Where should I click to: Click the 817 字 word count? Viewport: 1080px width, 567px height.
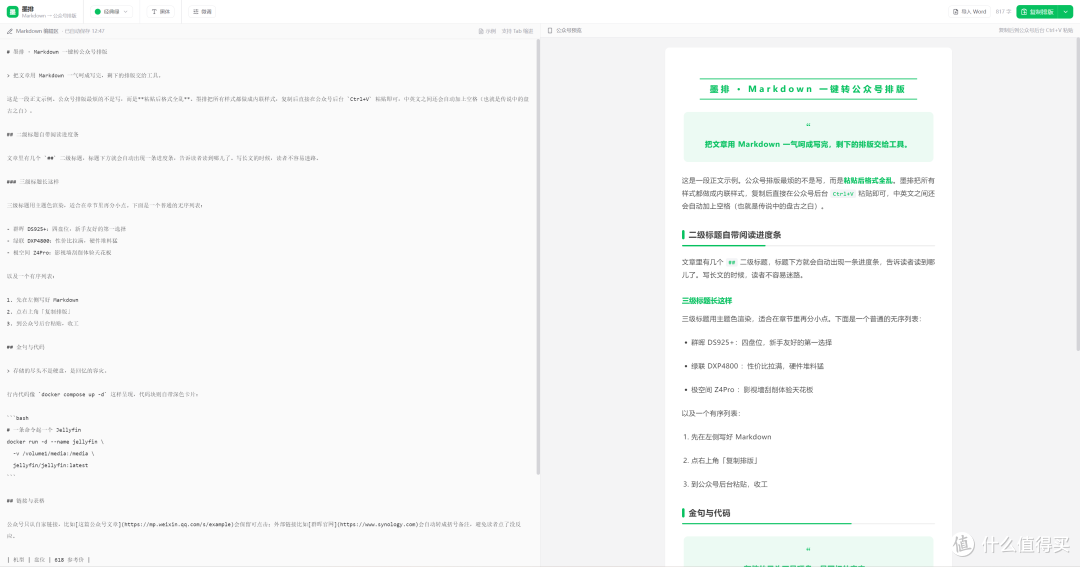coord(1003,12)
